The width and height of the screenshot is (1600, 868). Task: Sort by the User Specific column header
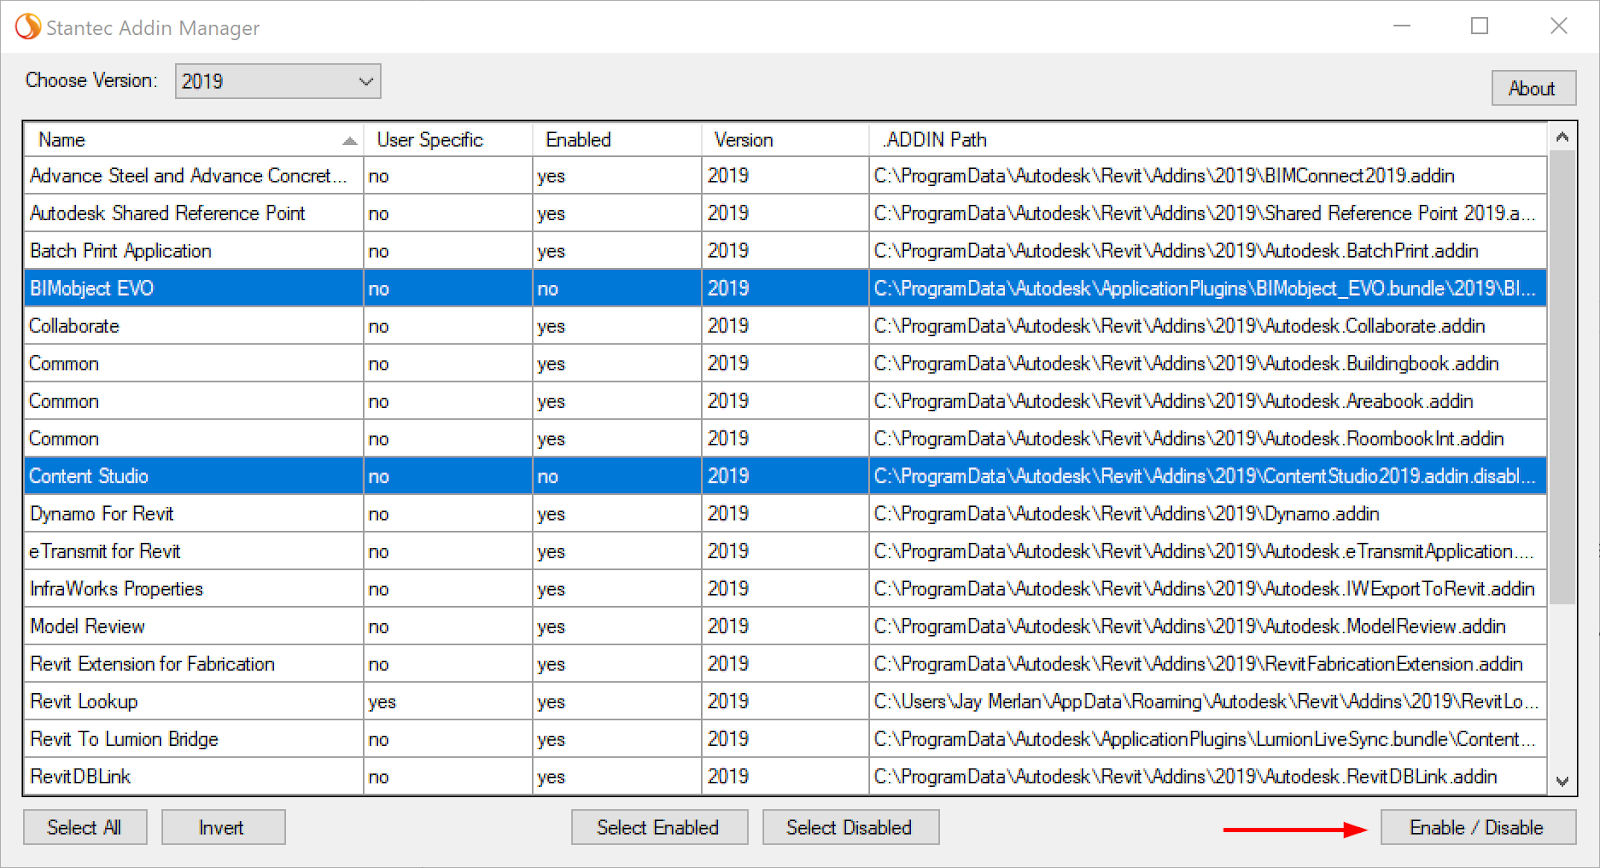tap(448, 140)
